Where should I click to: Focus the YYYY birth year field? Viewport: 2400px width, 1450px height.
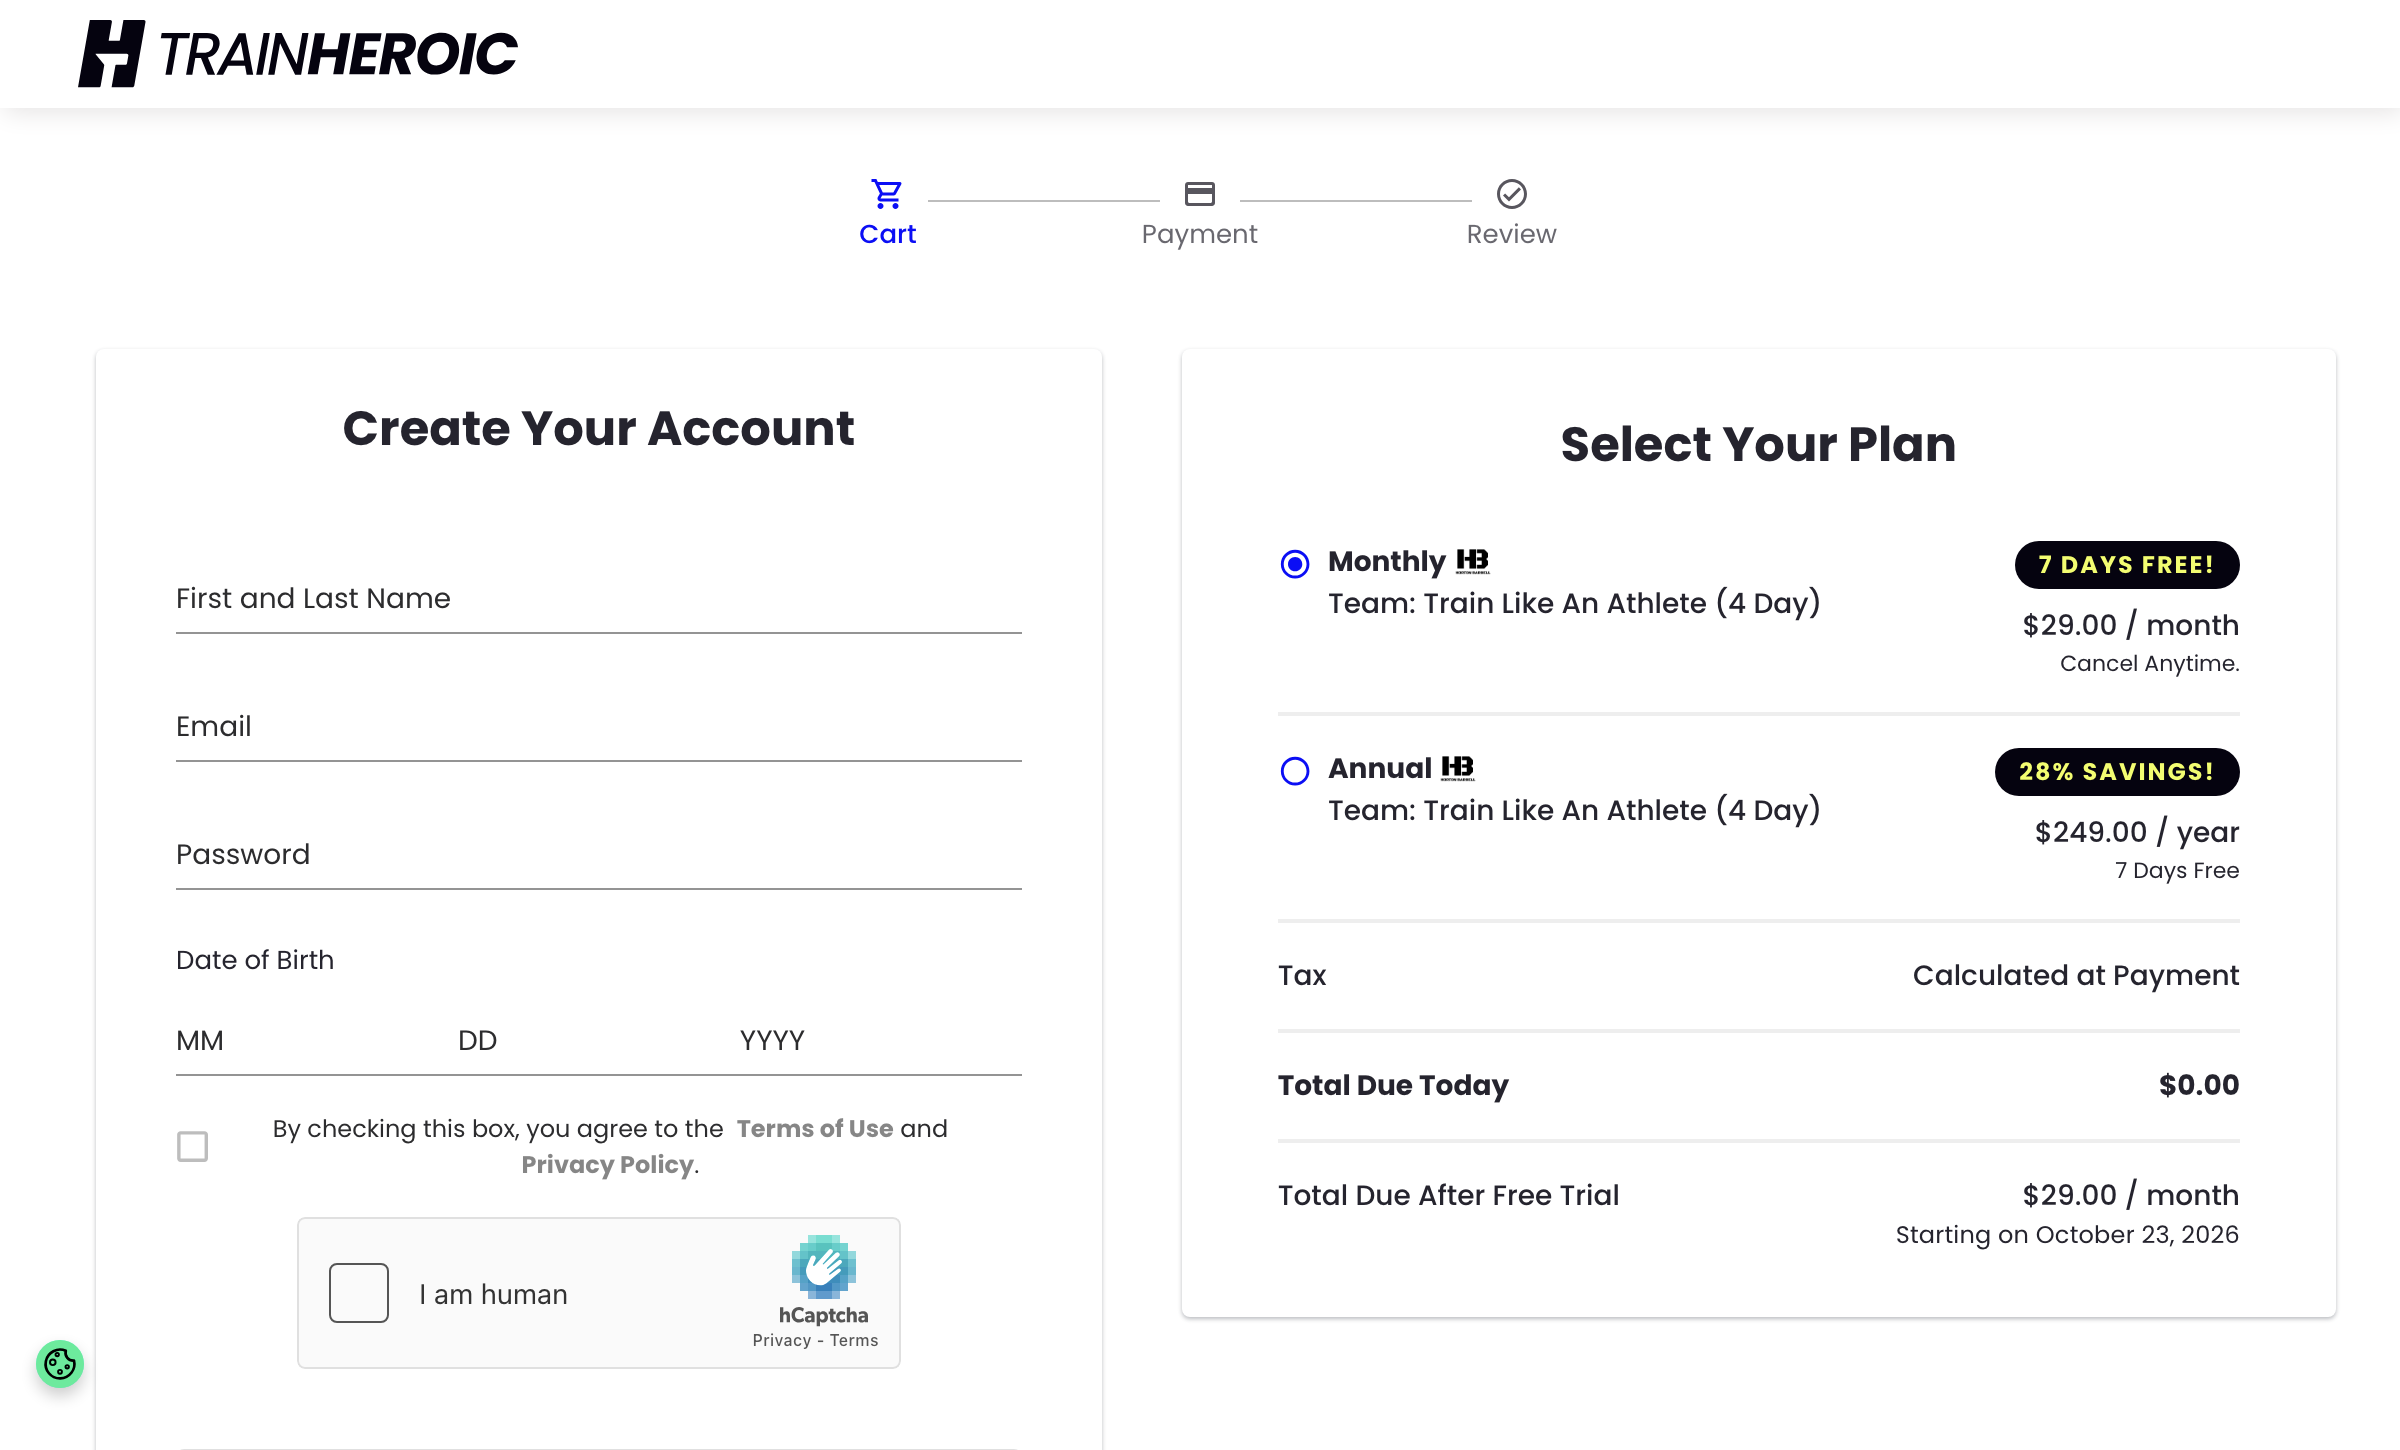pyautogui.click(x=880, y=1041)
